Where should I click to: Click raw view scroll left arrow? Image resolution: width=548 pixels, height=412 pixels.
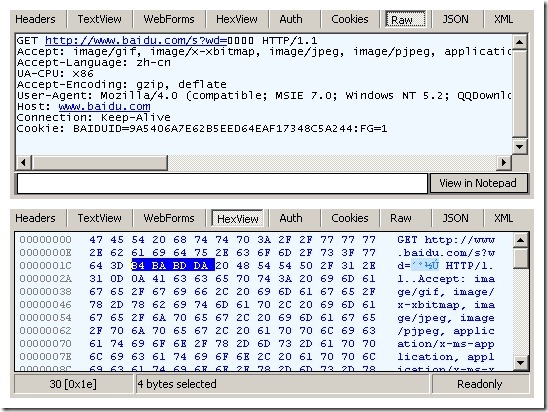click(x=23, y=162)
